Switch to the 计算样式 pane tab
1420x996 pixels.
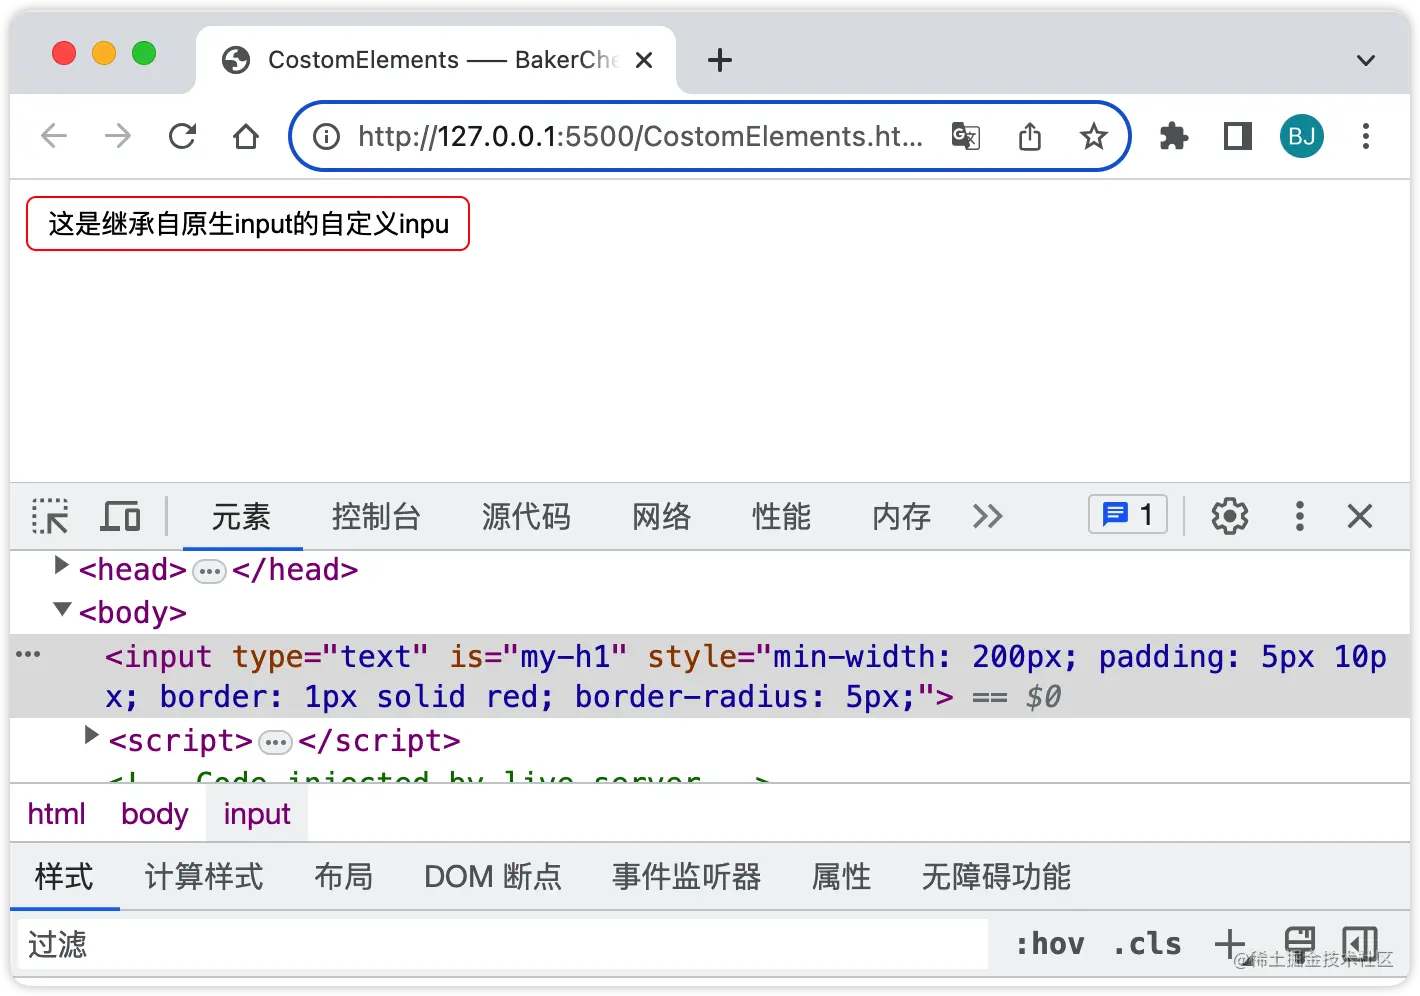pos(204,877)
